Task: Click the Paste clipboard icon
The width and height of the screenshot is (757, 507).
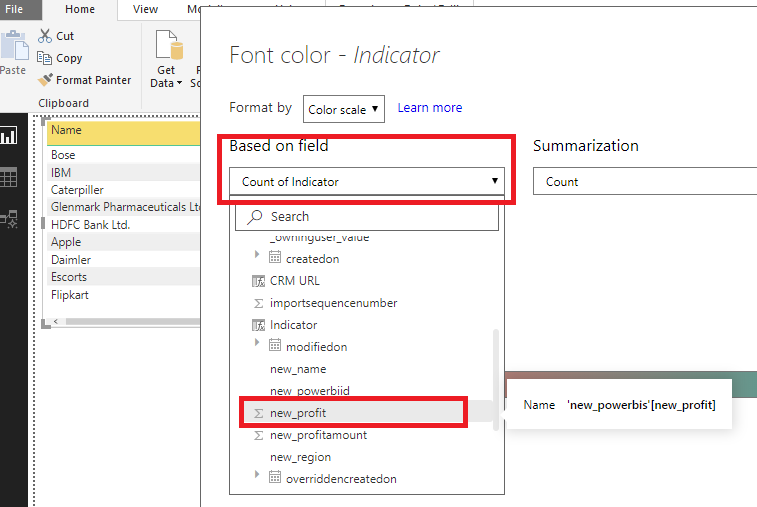Action: point(13,50)
